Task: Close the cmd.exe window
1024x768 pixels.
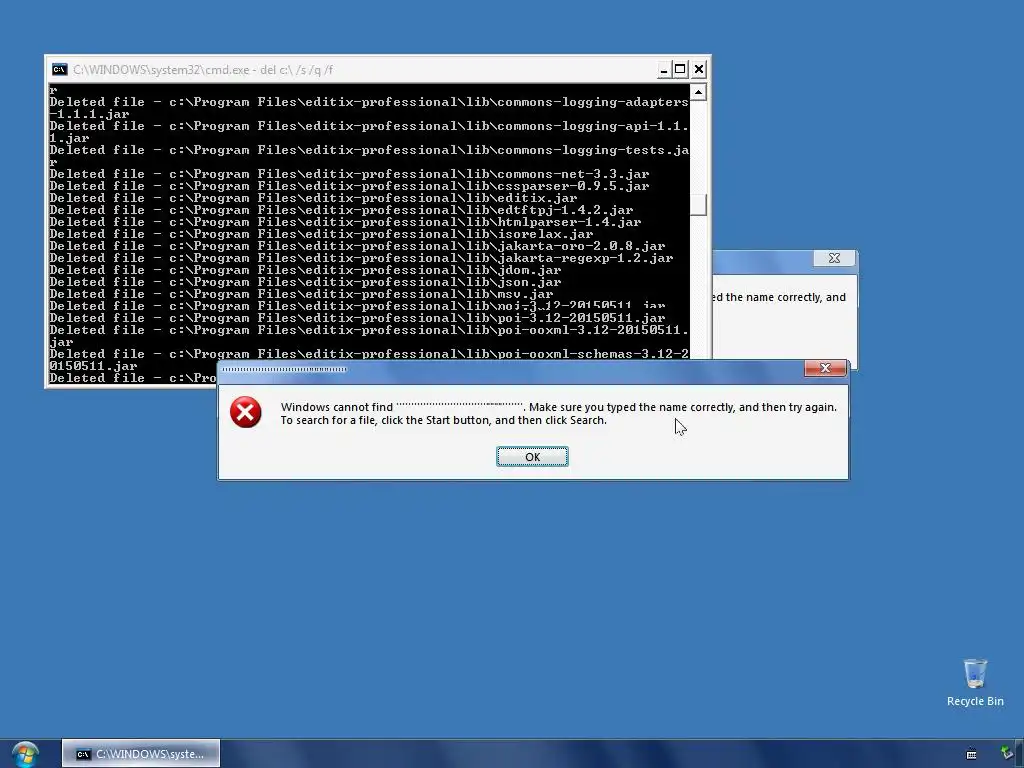Action: (699, 69)
